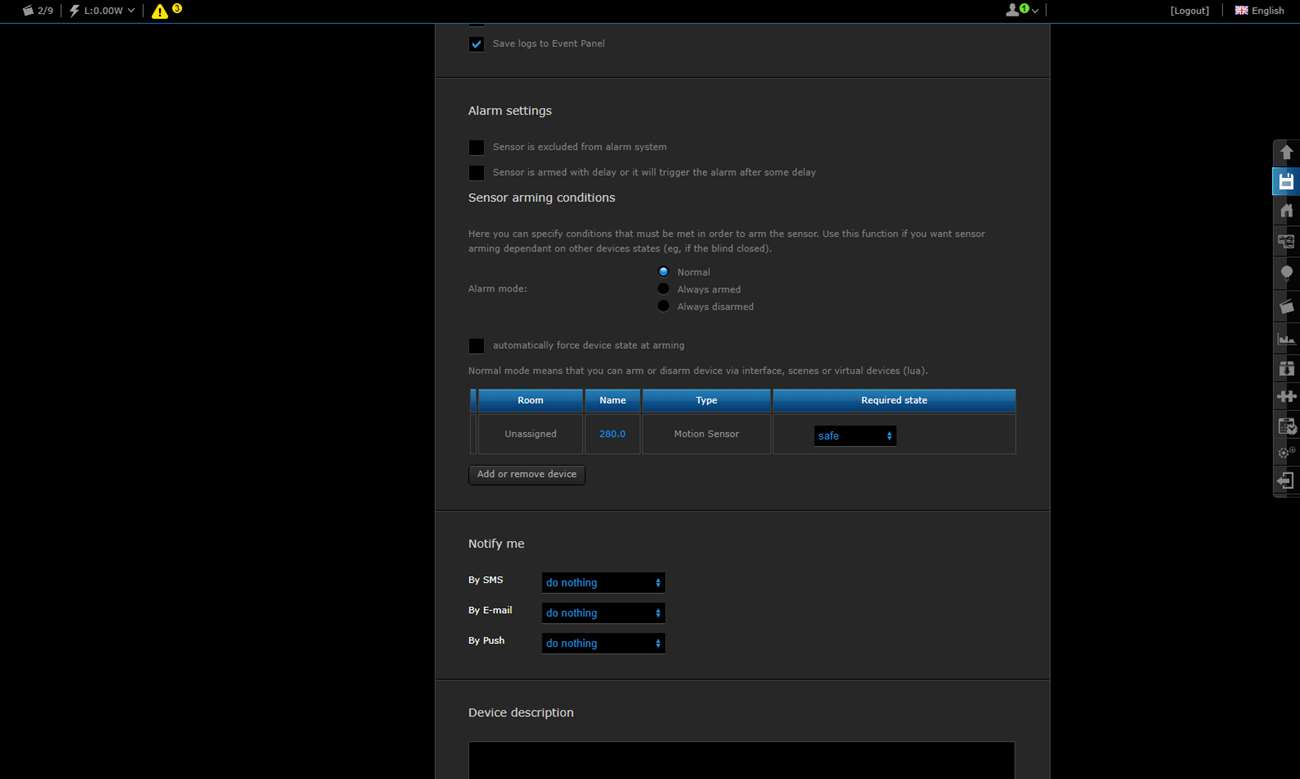This screenshot has width=1300, height=779.
Task: Open the scenes clapperboard sidebar icon
Action: click(x=1286, y=306)
